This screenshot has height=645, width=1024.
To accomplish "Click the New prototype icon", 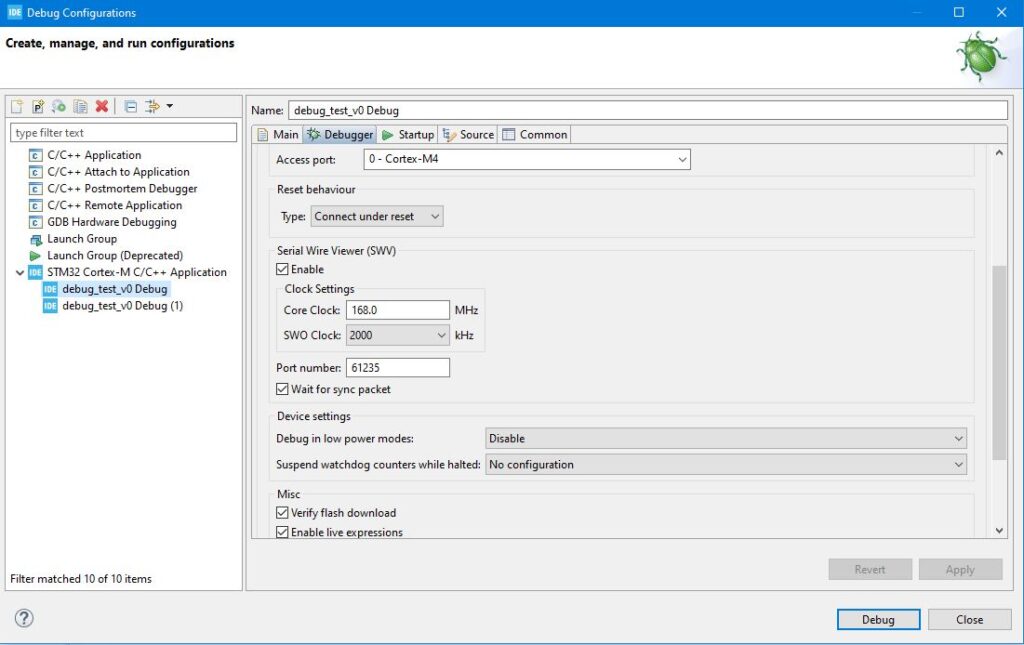I will (x=38, y=106).
